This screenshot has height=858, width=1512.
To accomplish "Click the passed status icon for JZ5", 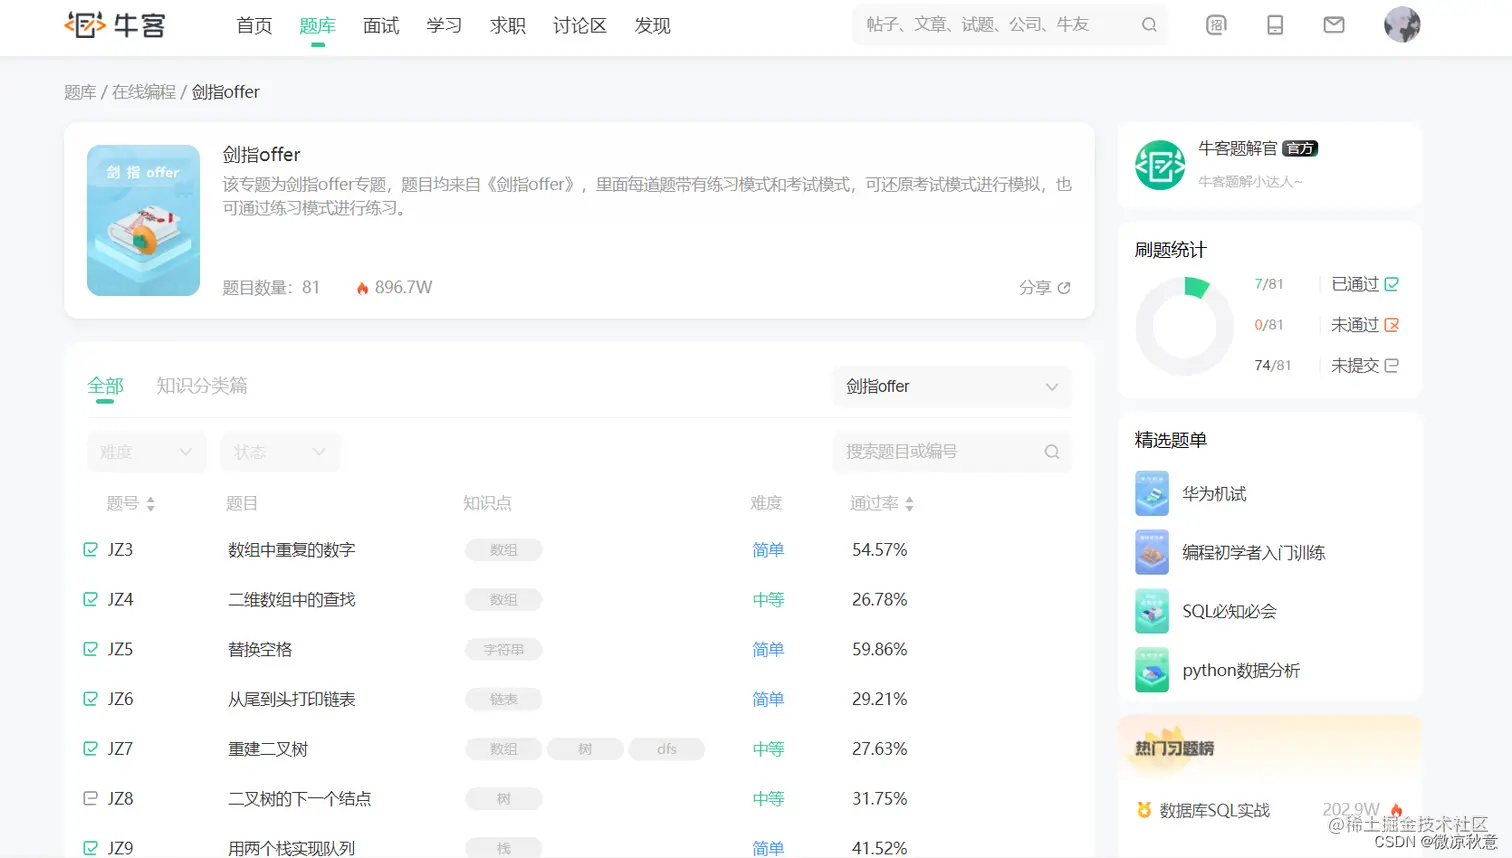I will pyautogui.click(x=90, y=649).
